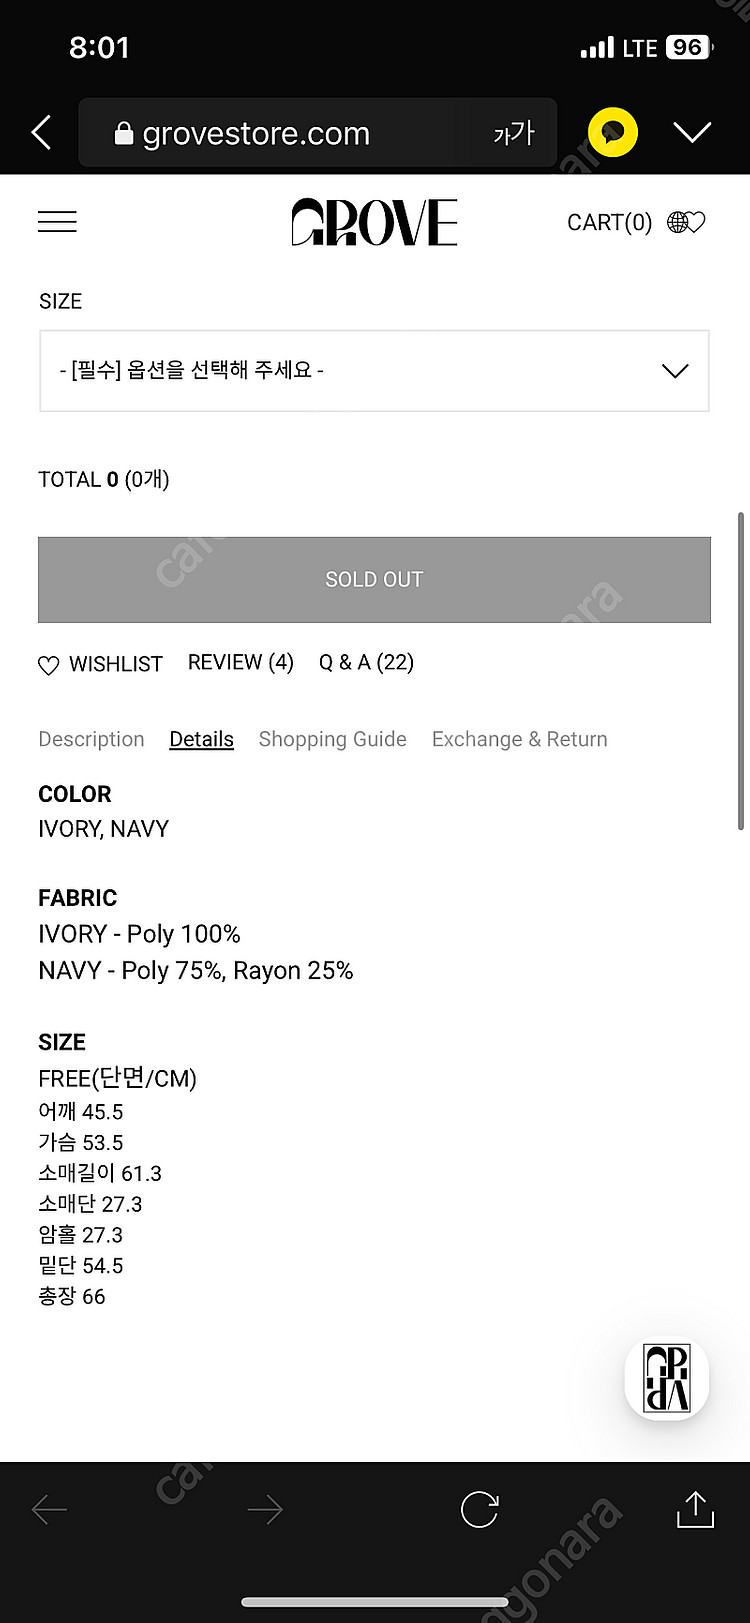Tap the 가가 text size button
The width and height of the screenshot is (750, 1623).
click(514, 133)
